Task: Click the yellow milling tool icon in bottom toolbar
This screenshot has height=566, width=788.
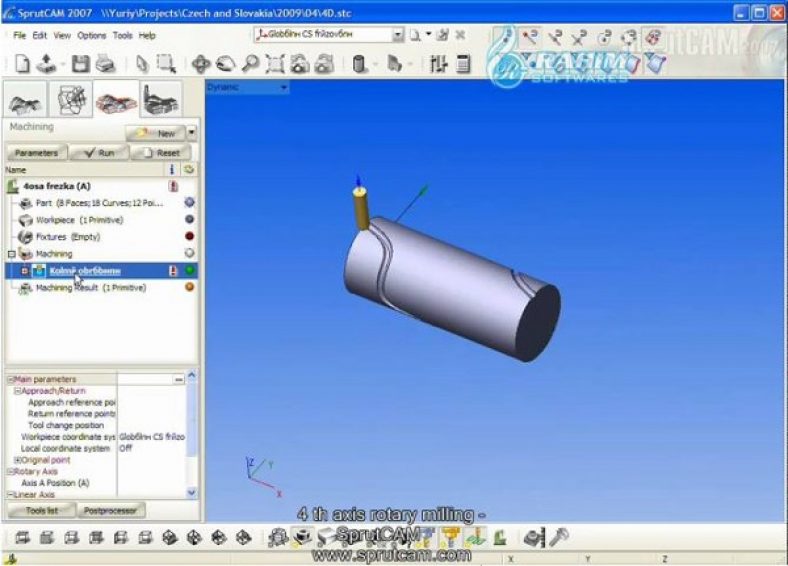Action: [x=451, y=537]
